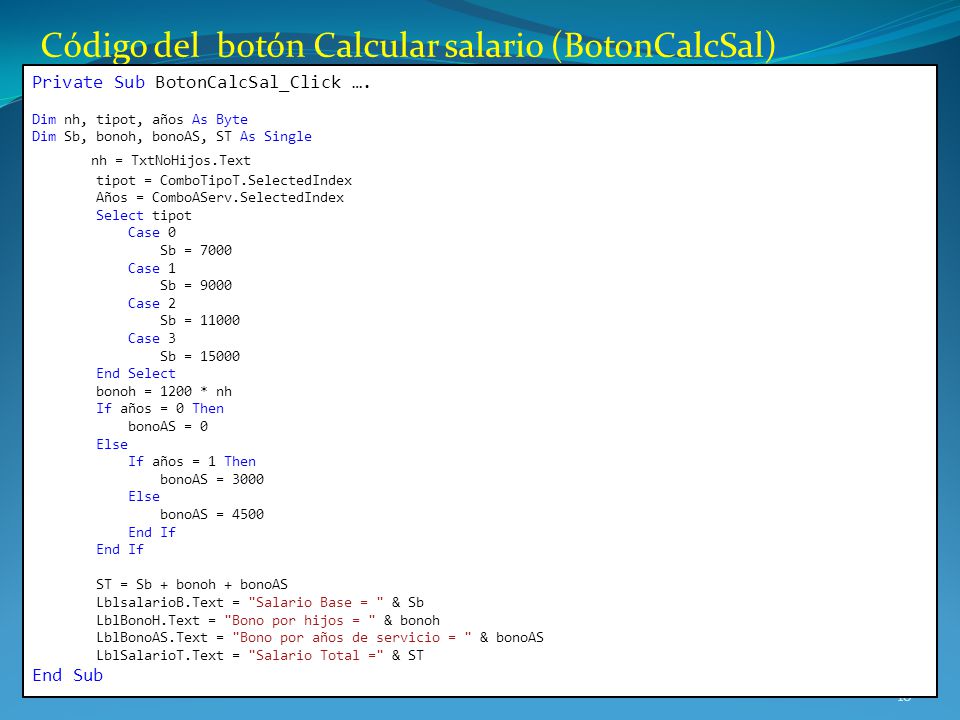Click the line 'If años = 1 Then'
The height and width of the screenshot is (720, 960).
click(192, 462)
